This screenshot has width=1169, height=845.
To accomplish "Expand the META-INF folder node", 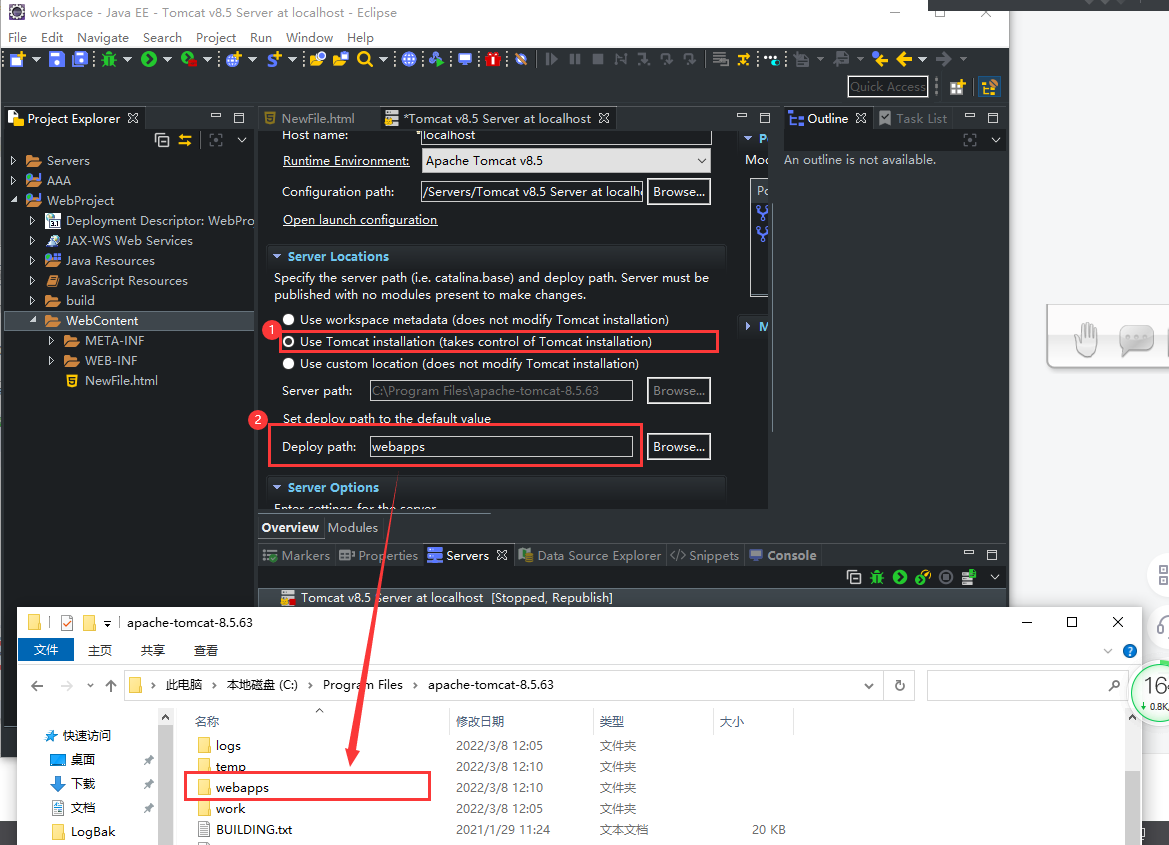I will coord(51,340).
